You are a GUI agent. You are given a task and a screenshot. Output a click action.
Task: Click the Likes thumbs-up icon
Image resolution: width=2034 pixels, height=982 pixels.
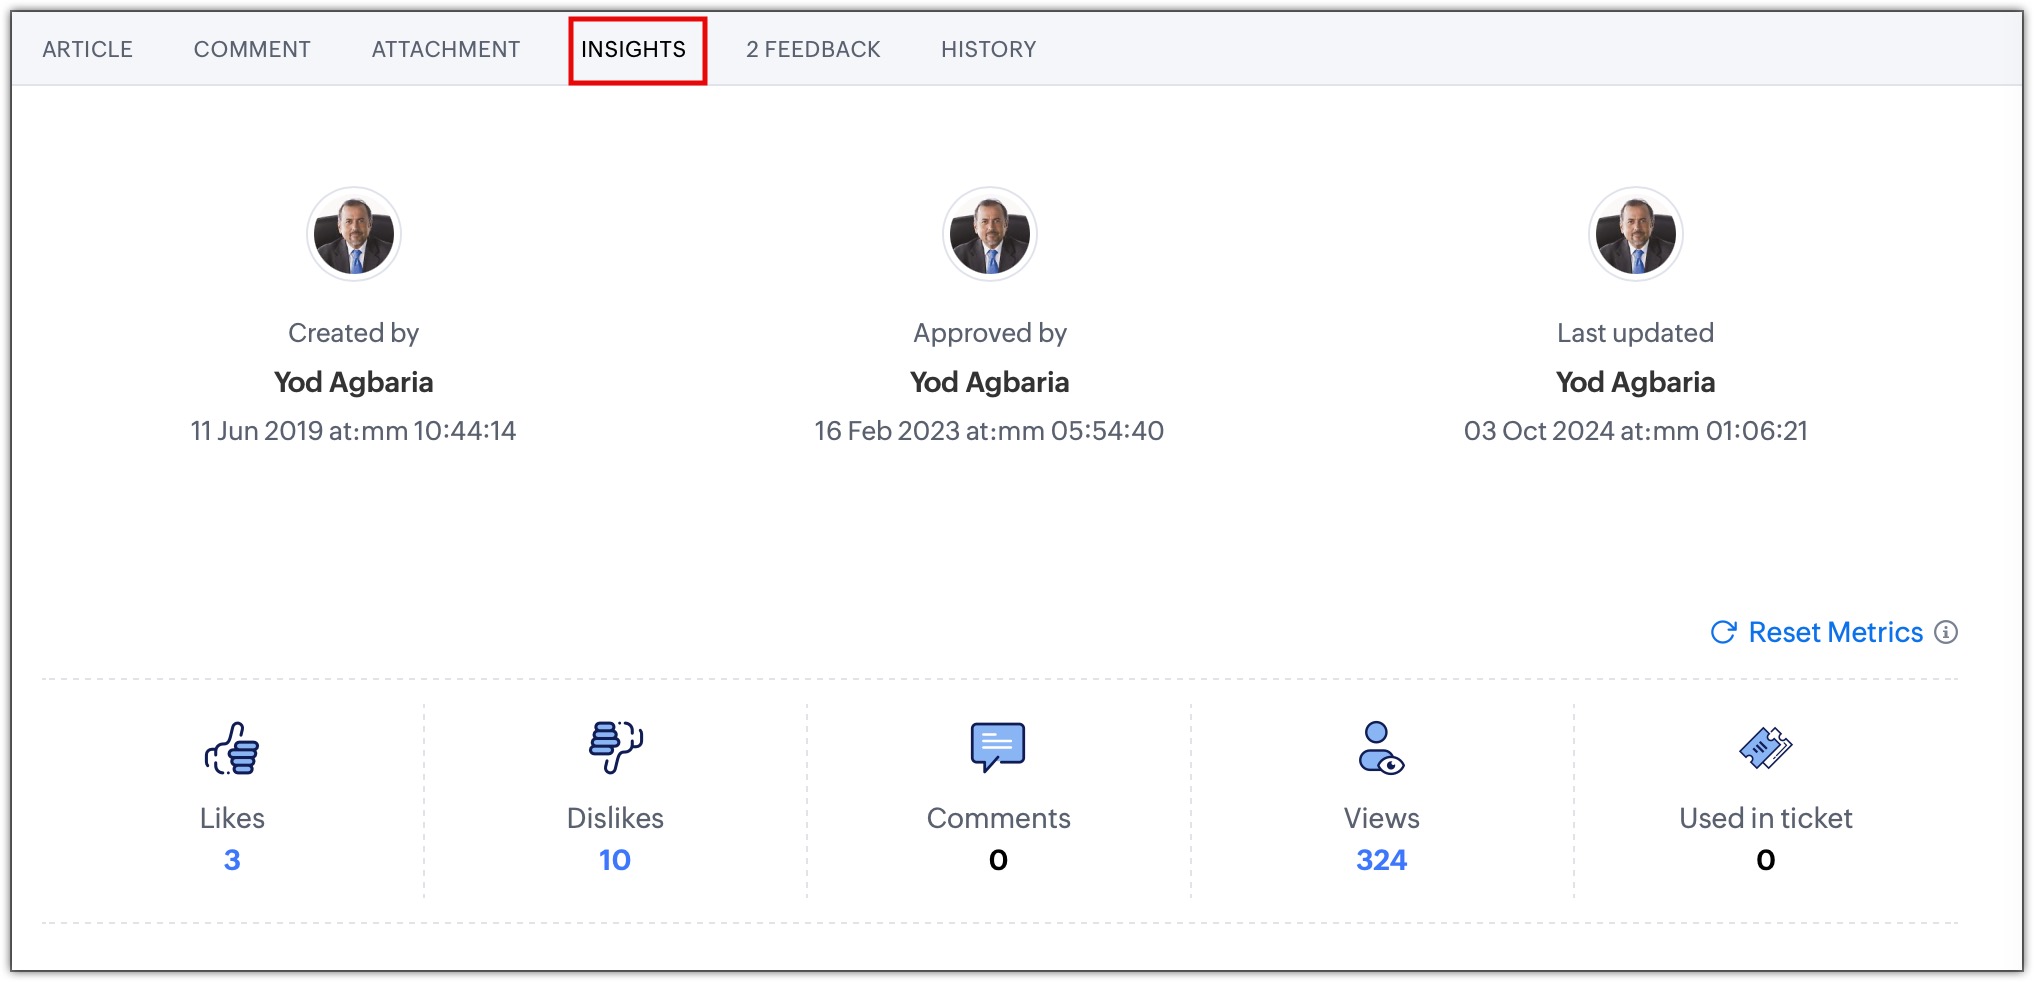click(232, 748)
